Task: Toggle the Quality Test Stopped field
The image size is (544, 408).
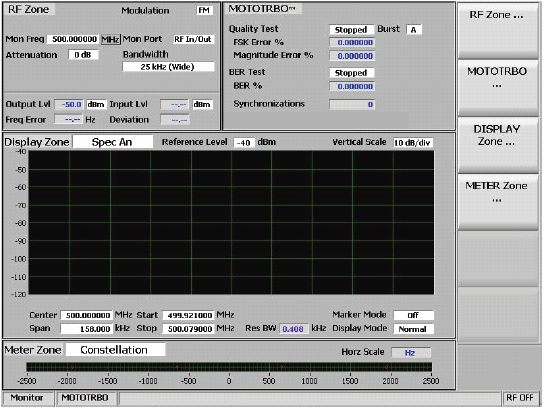Action: coord(351,30)
